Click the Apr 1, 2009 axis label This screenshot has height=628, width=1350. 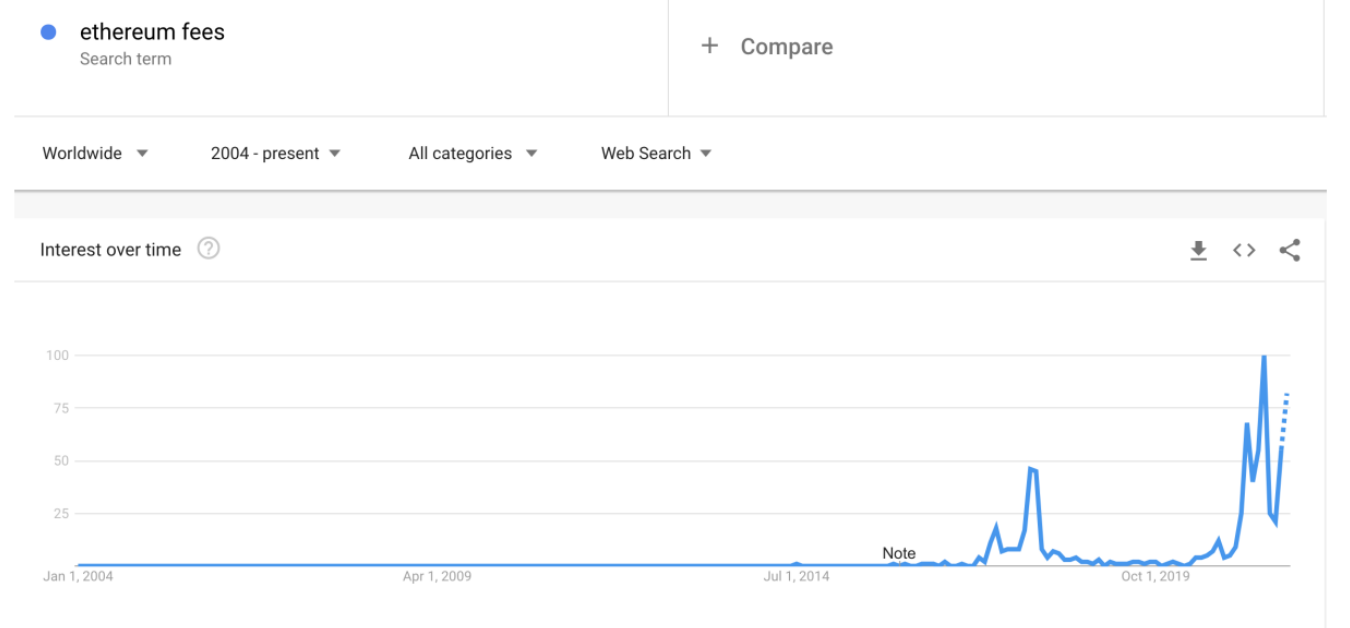pyautogui.click(x=437, y=577)
